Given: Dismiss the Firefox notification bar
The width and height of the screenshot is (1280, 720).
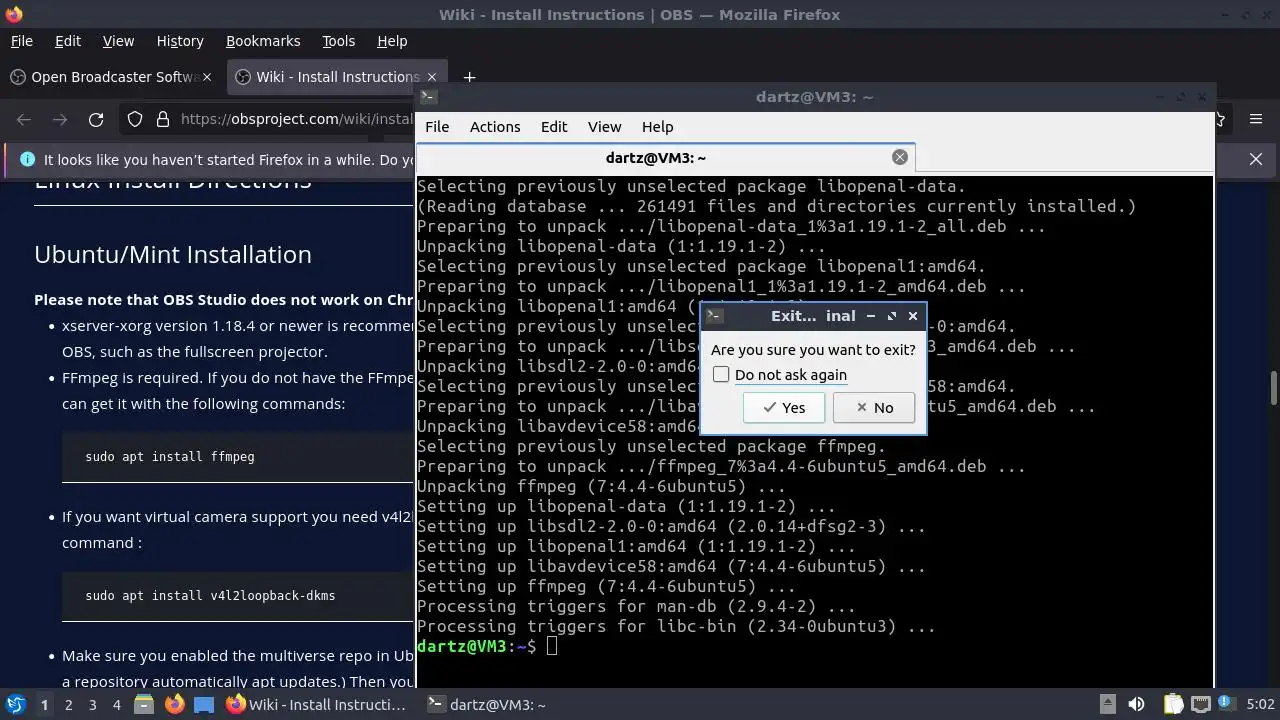Looking at the screenshot, I should [1256, 159].
